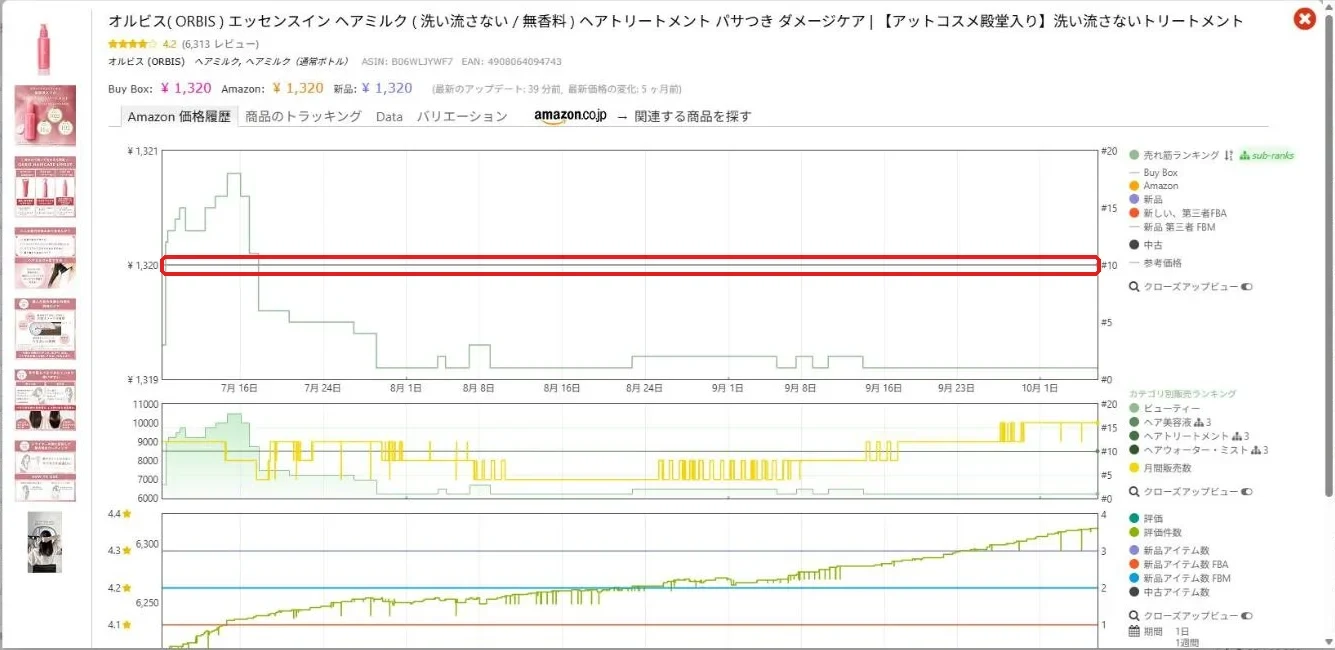This screenshot has height=650, width=1335.
Task: Click Buy Box ¥ 1,320 price value
Action: [185, 88]
